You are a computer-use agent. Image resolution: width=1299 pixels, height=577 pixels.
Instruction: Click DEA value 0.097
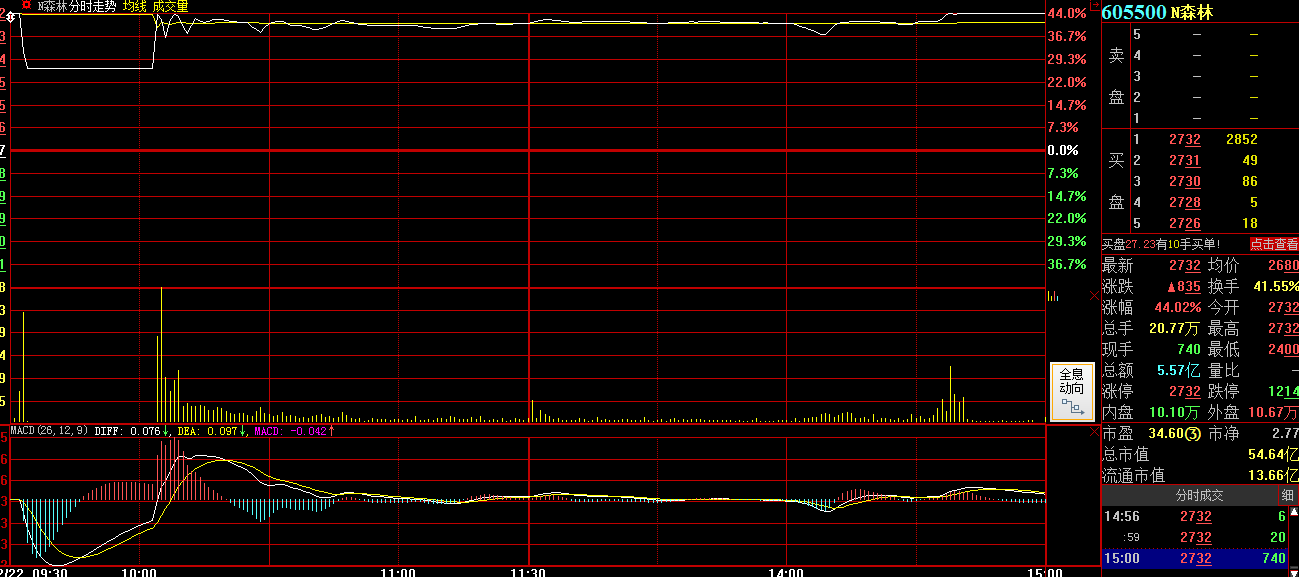point(223,432)
